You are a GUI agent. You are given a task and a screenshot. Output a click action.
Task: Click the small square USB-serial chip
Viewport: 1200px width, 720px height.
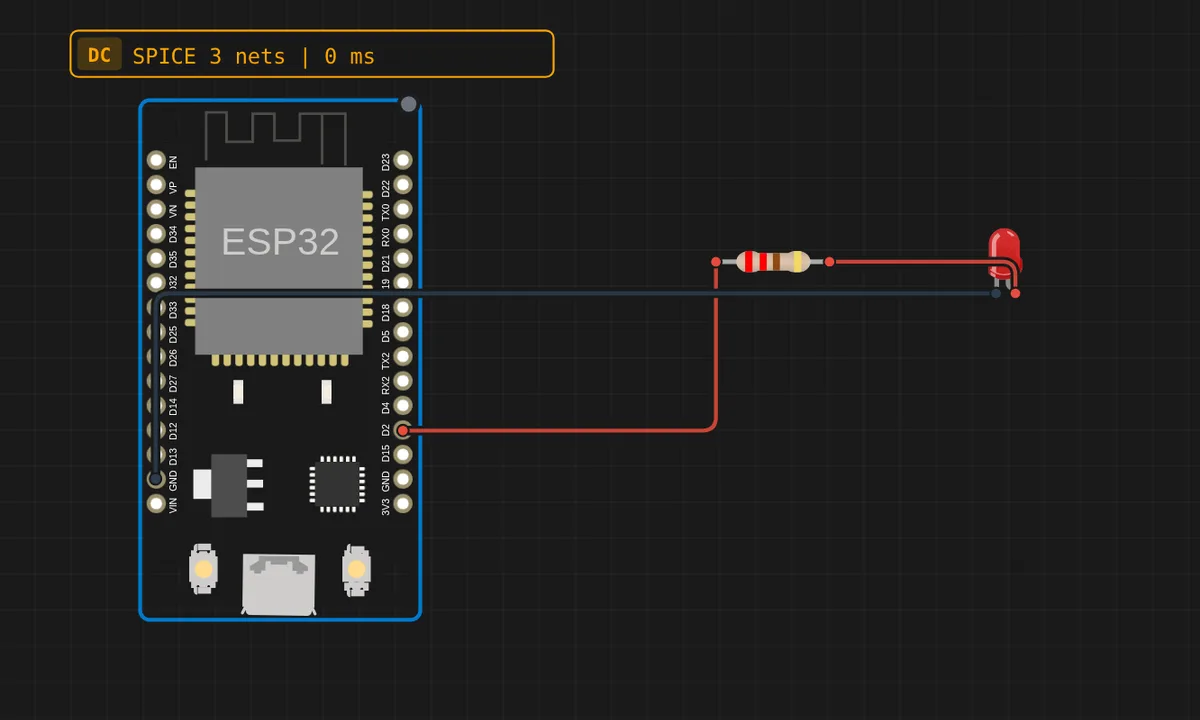pos(335,485)
